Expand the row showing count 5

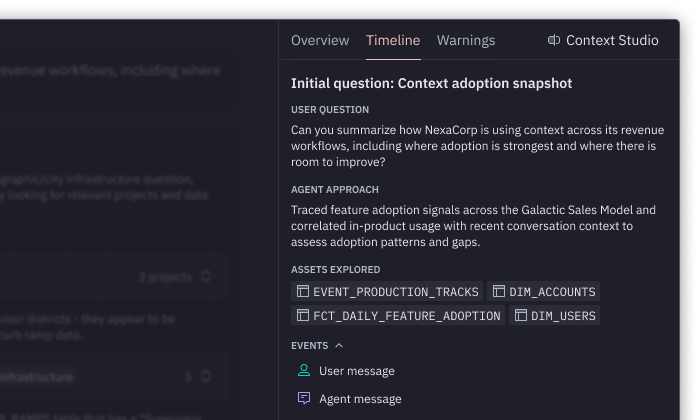point(206,377)
